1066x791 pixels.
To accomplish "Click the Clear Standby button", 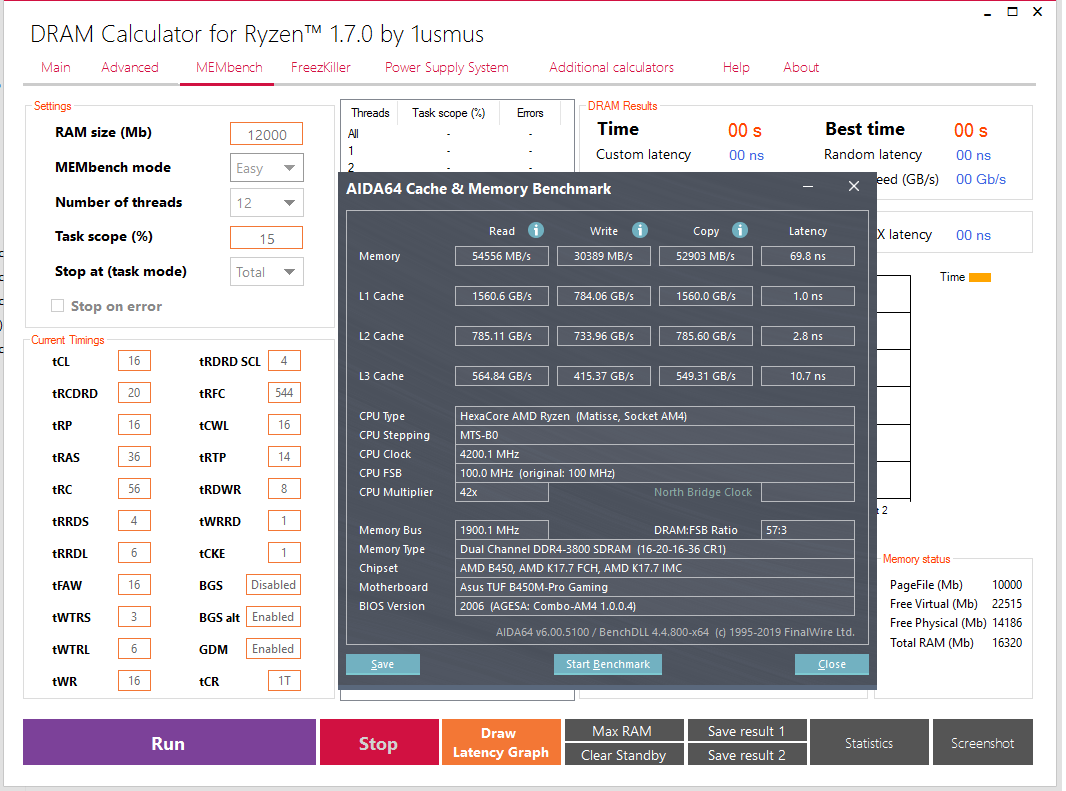I will (x=623, y=754).
